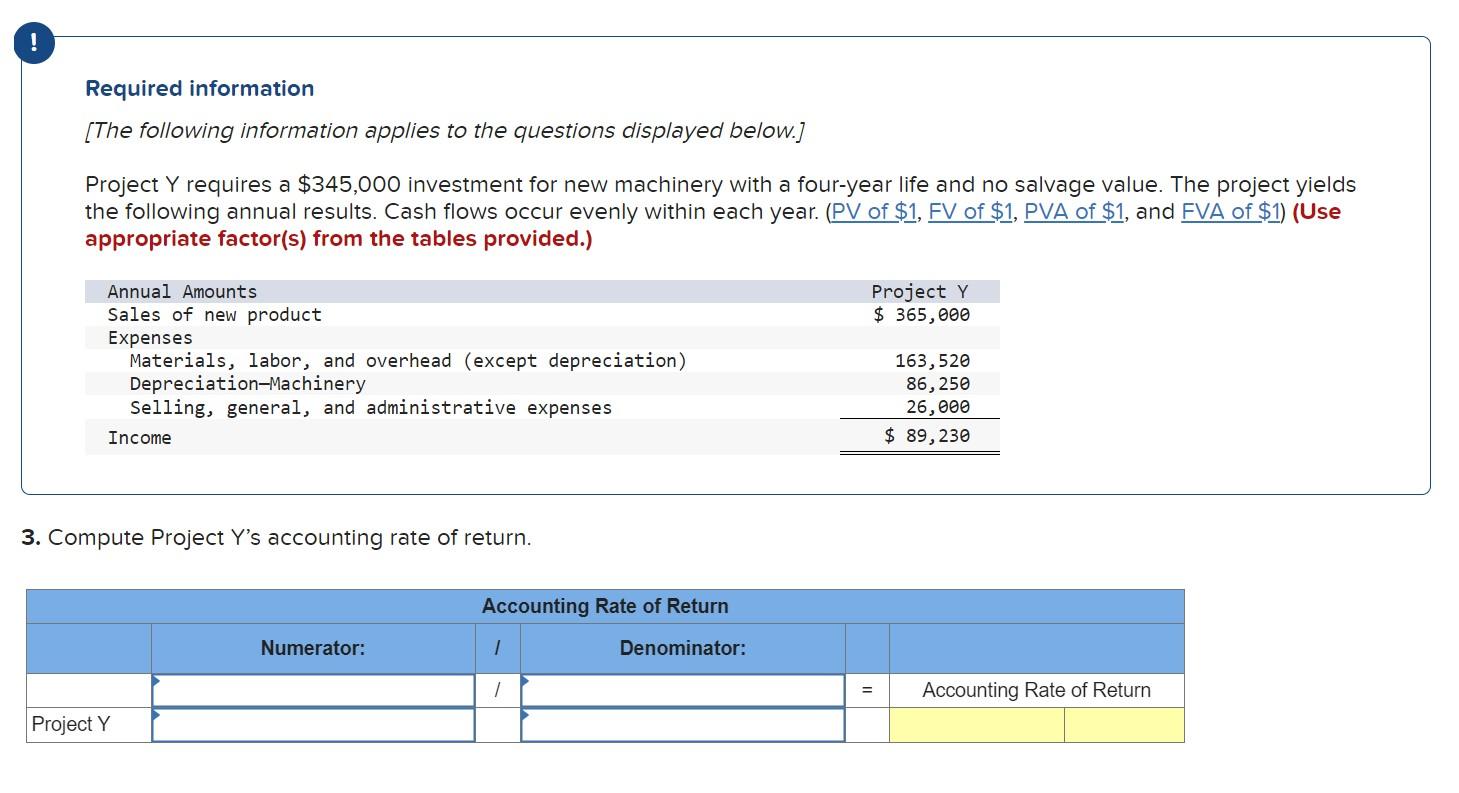1459x793 pixels.
Task: Click the italic 'following information applies' note
Action: (445, 131)
